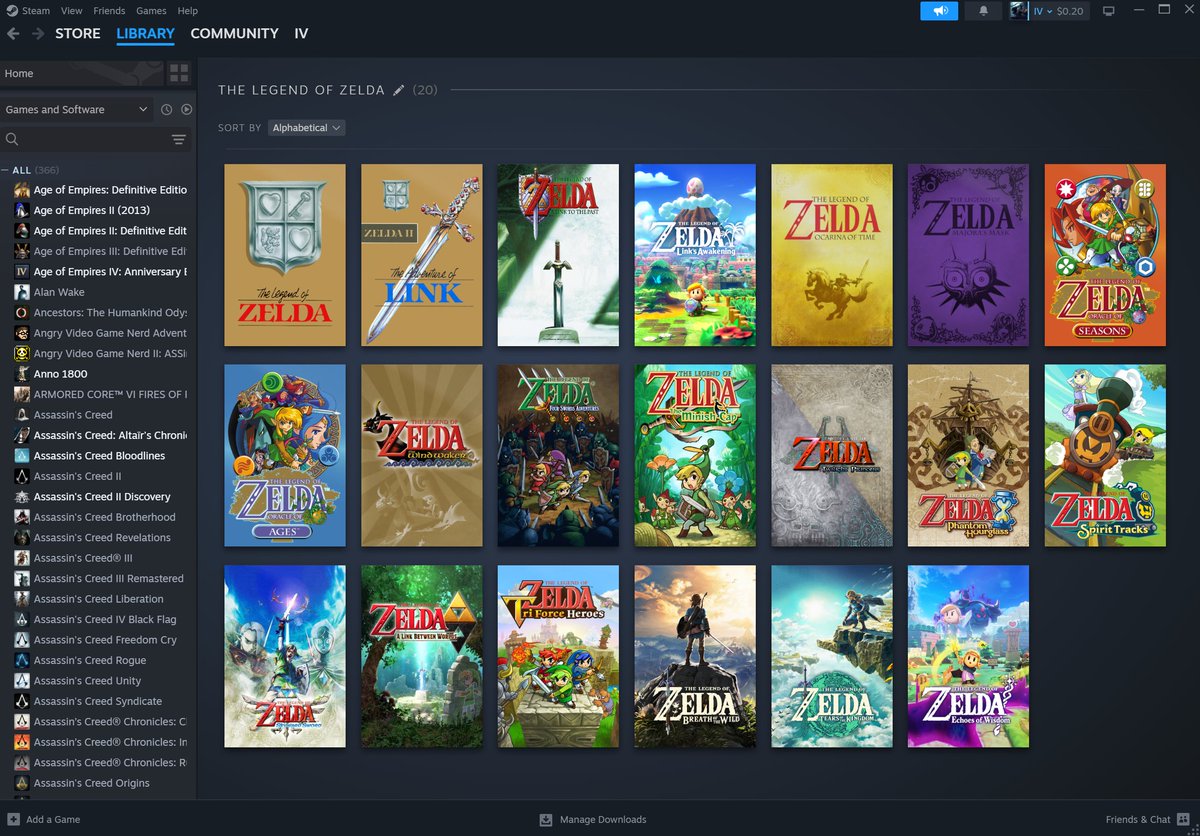The width and height of the screenshot is (1200, 836).
Task: Select Assassin's Creed Syndicate in list
Action: [96, 701]
